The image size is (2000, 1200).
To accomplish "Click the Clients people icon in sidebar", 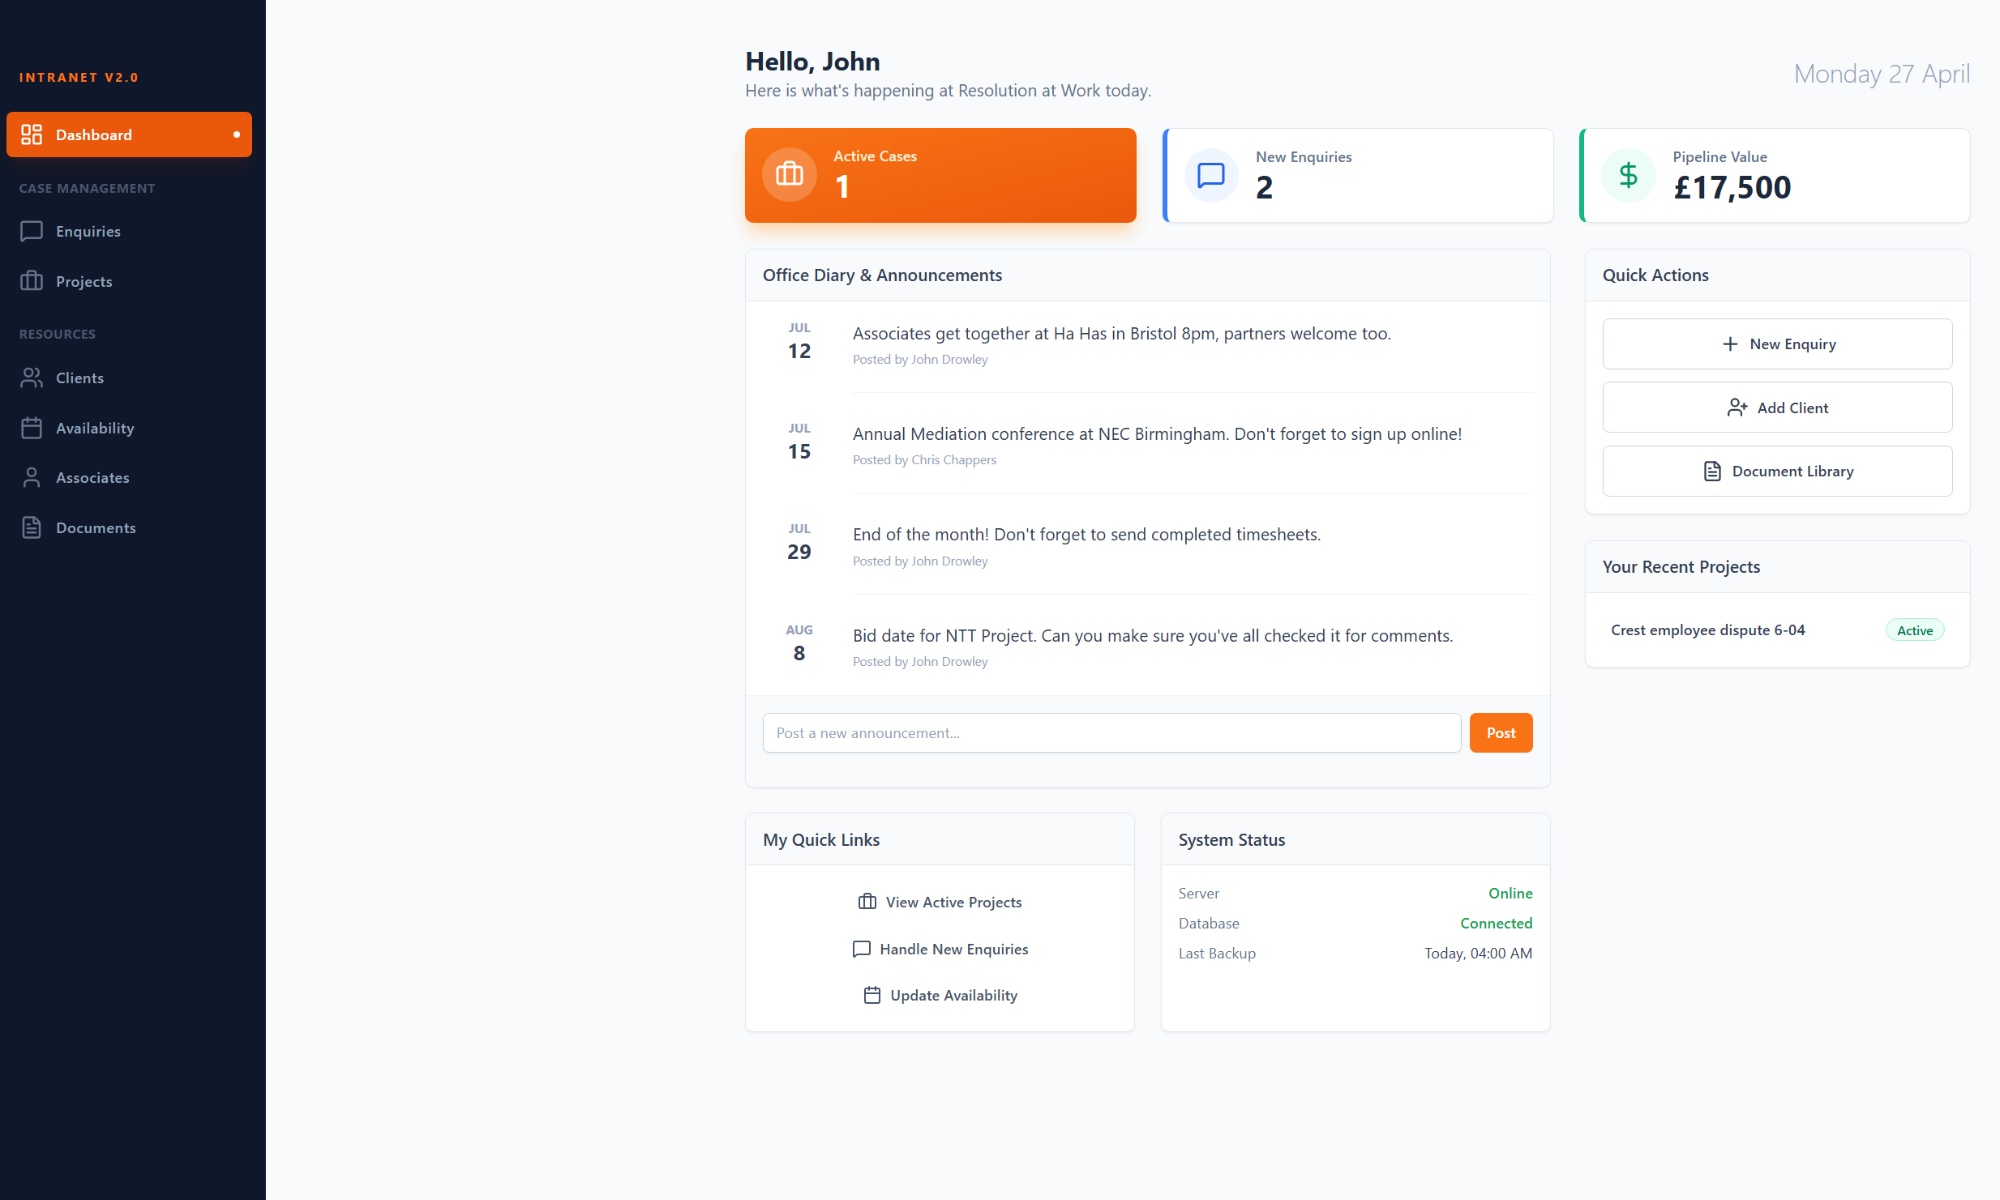I will 32,378.
